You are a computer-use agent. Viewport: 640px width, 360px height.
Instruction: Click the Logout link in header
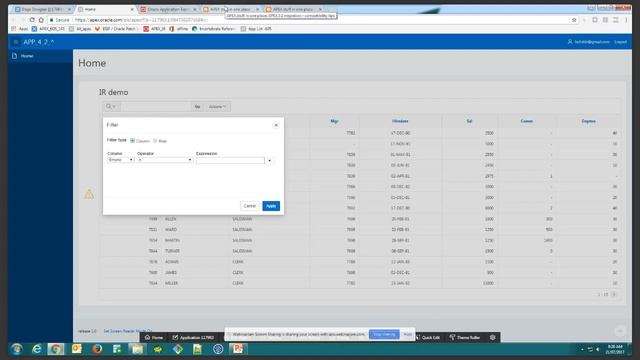(x=620, y=42)
